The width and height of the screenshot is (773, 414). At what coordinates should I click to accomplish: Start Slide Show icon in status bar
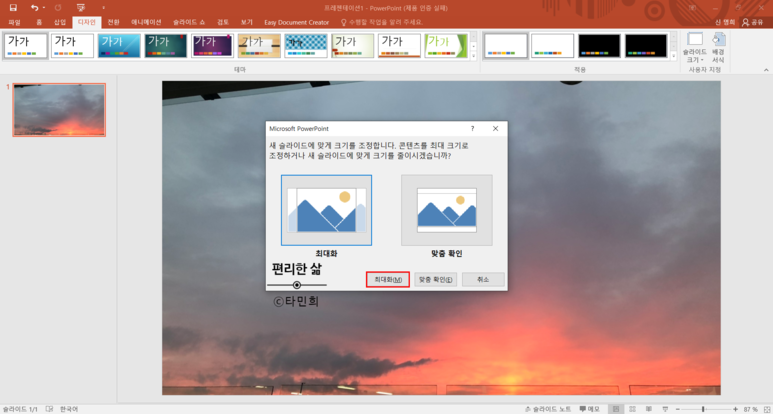point(666,409)
